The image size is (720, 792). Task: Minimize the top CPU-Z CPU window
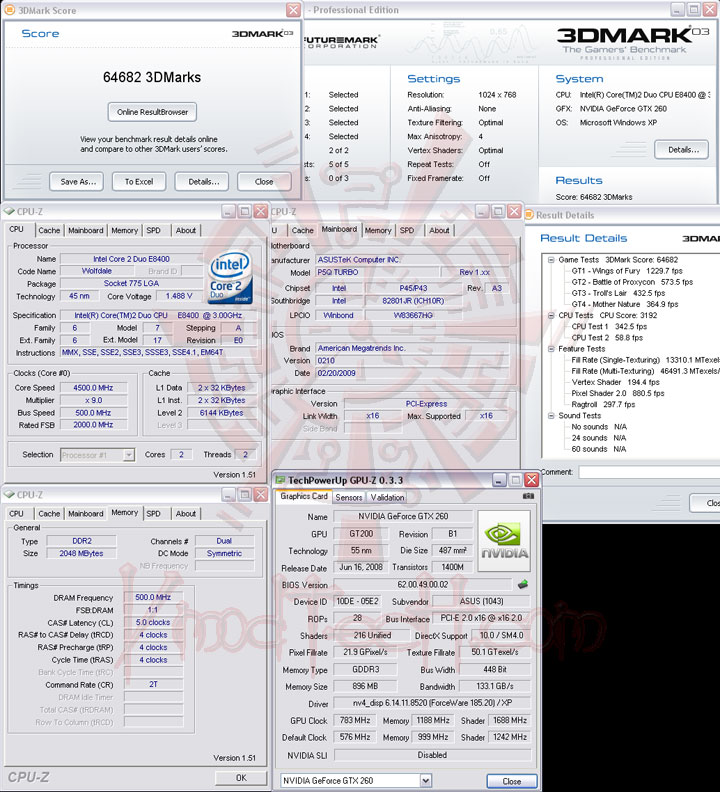[228, 211]
